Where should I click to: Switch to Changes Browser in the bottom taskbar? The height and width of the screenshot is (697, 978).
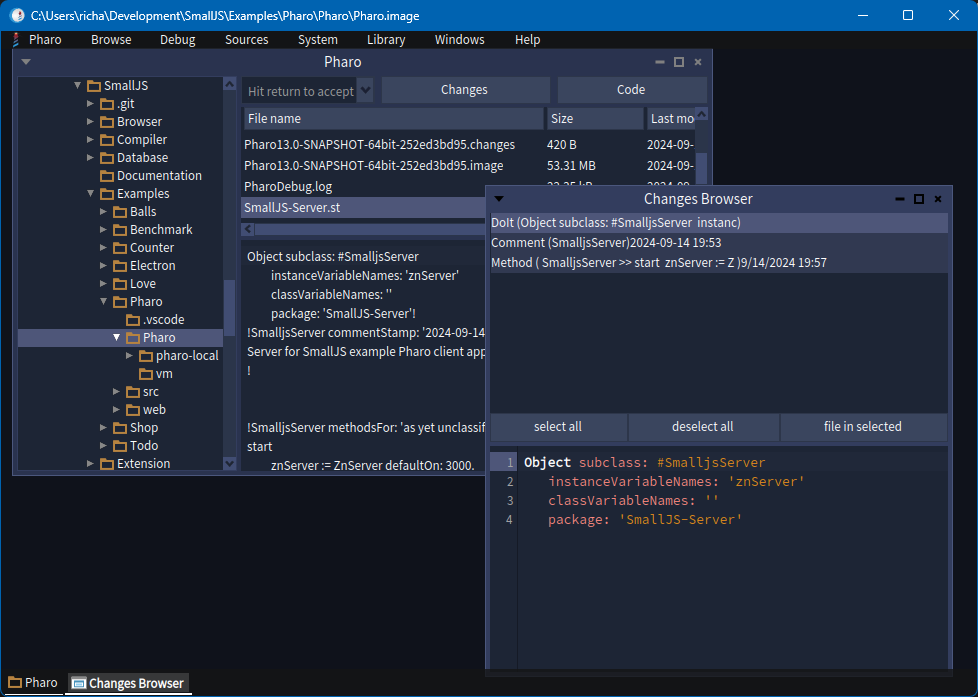point(128,683)
